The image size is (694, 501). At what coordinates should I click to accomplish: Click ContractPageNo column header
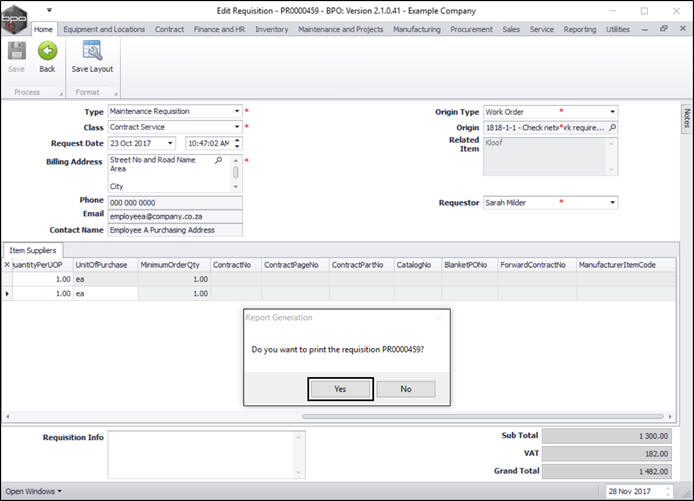tap(295, 265)
